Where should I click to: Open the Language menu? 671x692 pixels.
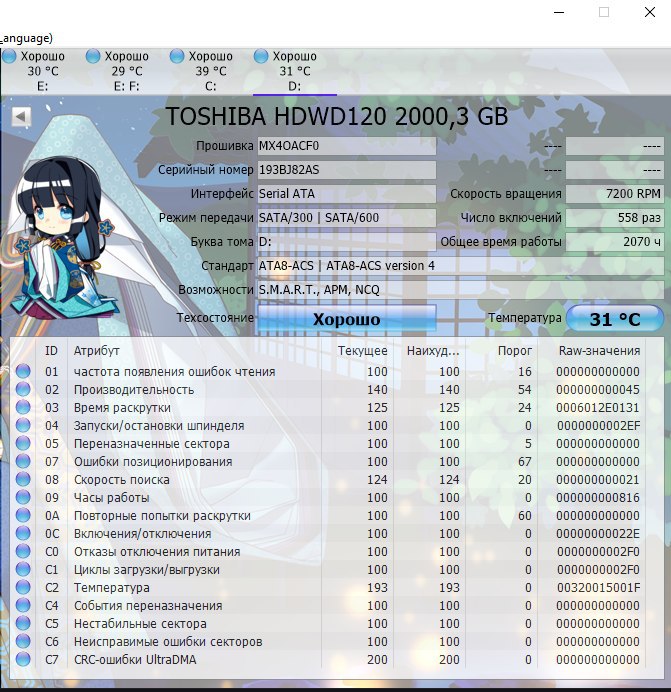click(26, 38)
